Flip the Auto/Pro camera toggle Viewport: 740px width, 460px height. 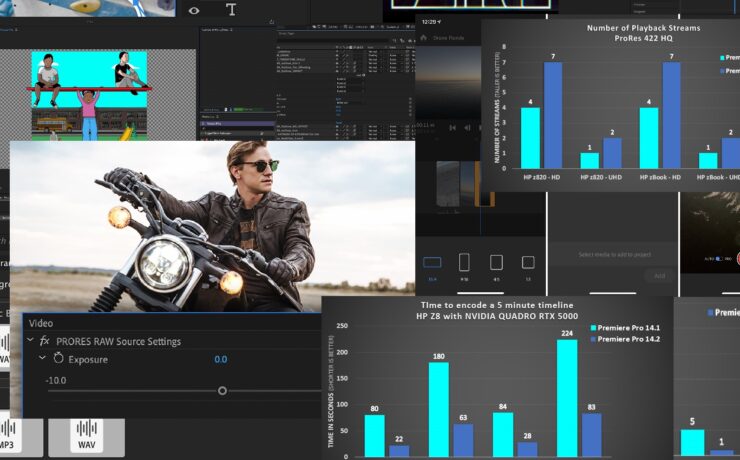[719, 259]
